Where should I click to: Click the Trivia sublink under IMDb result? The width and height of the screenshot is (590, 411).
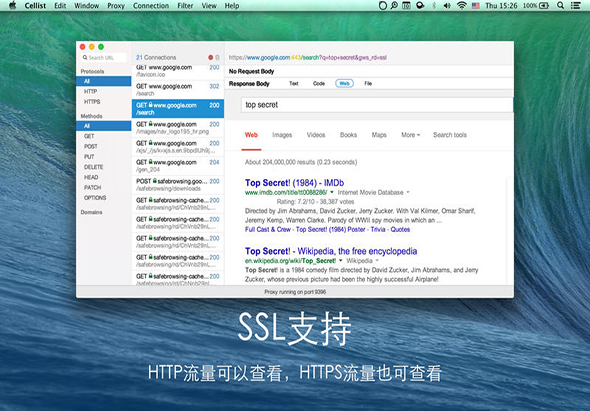pos(378,229)
